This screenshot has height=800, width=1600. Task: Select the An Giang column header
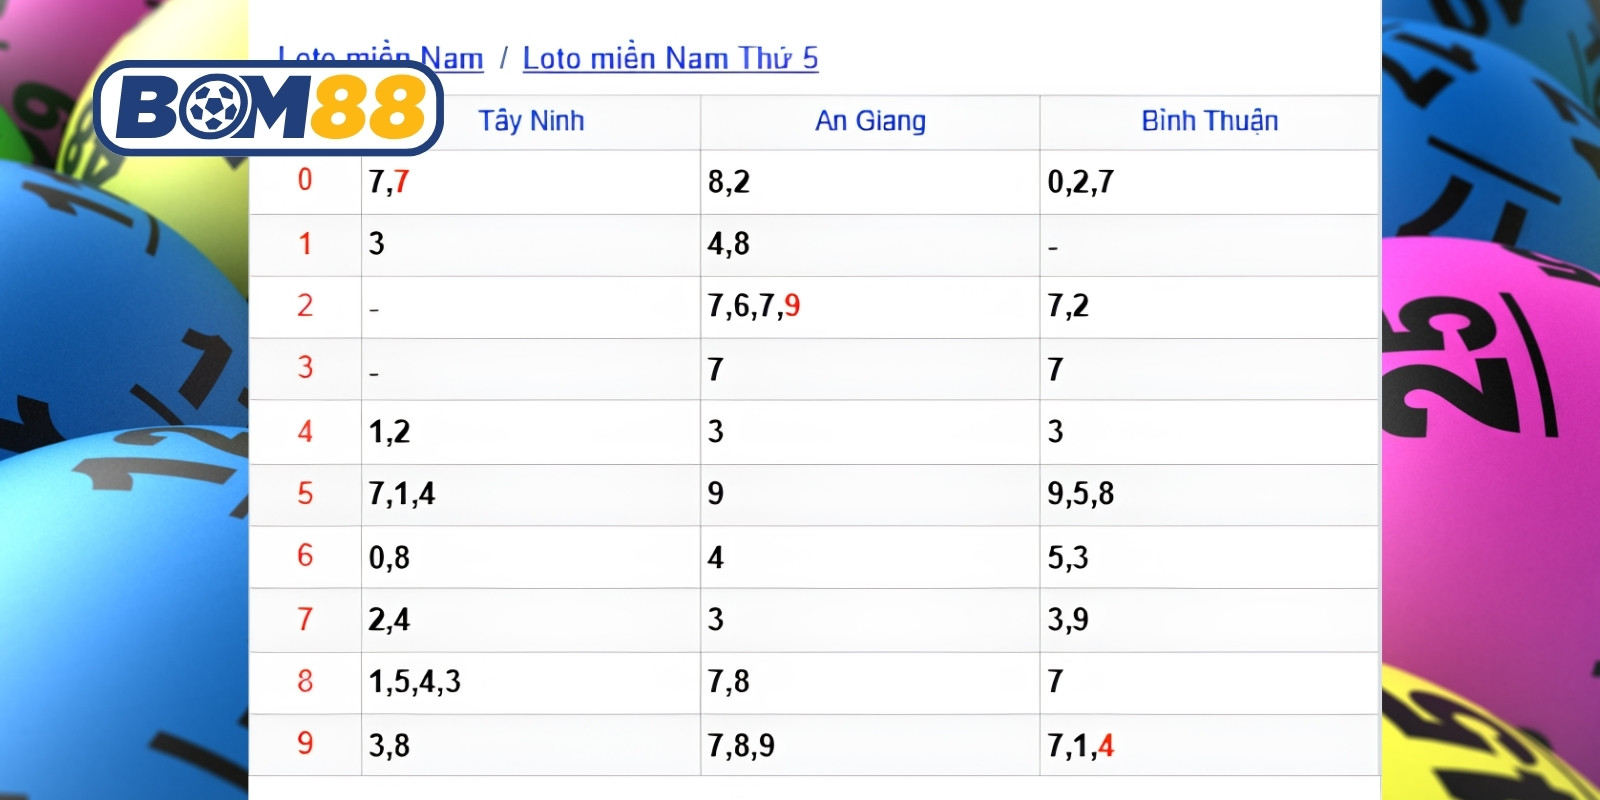tap(870, 121)
